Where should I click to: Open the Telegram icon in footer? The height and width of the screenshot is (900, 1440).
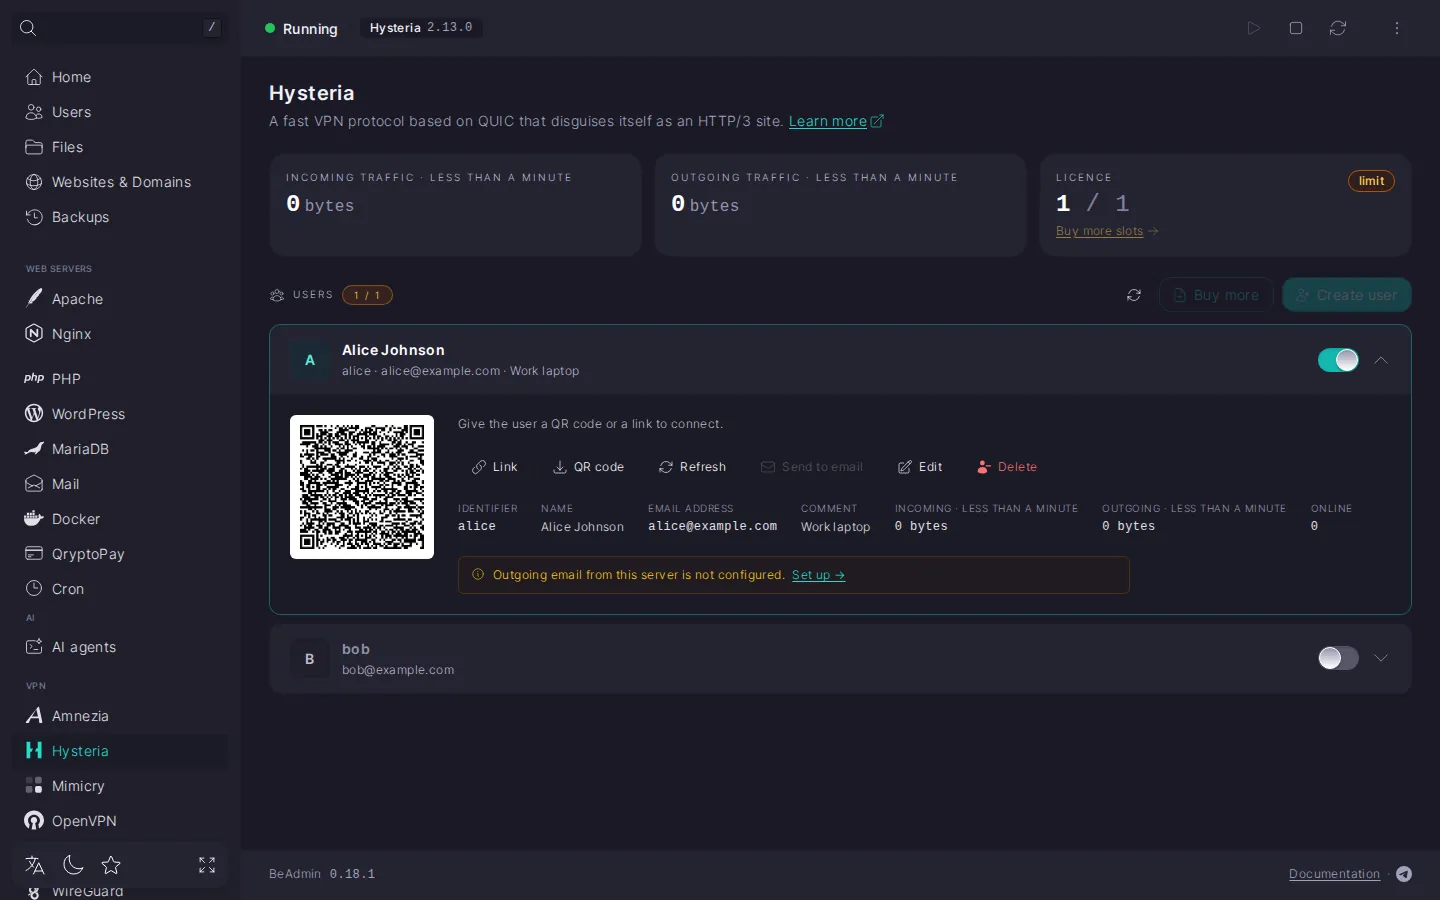(1404, 874)
